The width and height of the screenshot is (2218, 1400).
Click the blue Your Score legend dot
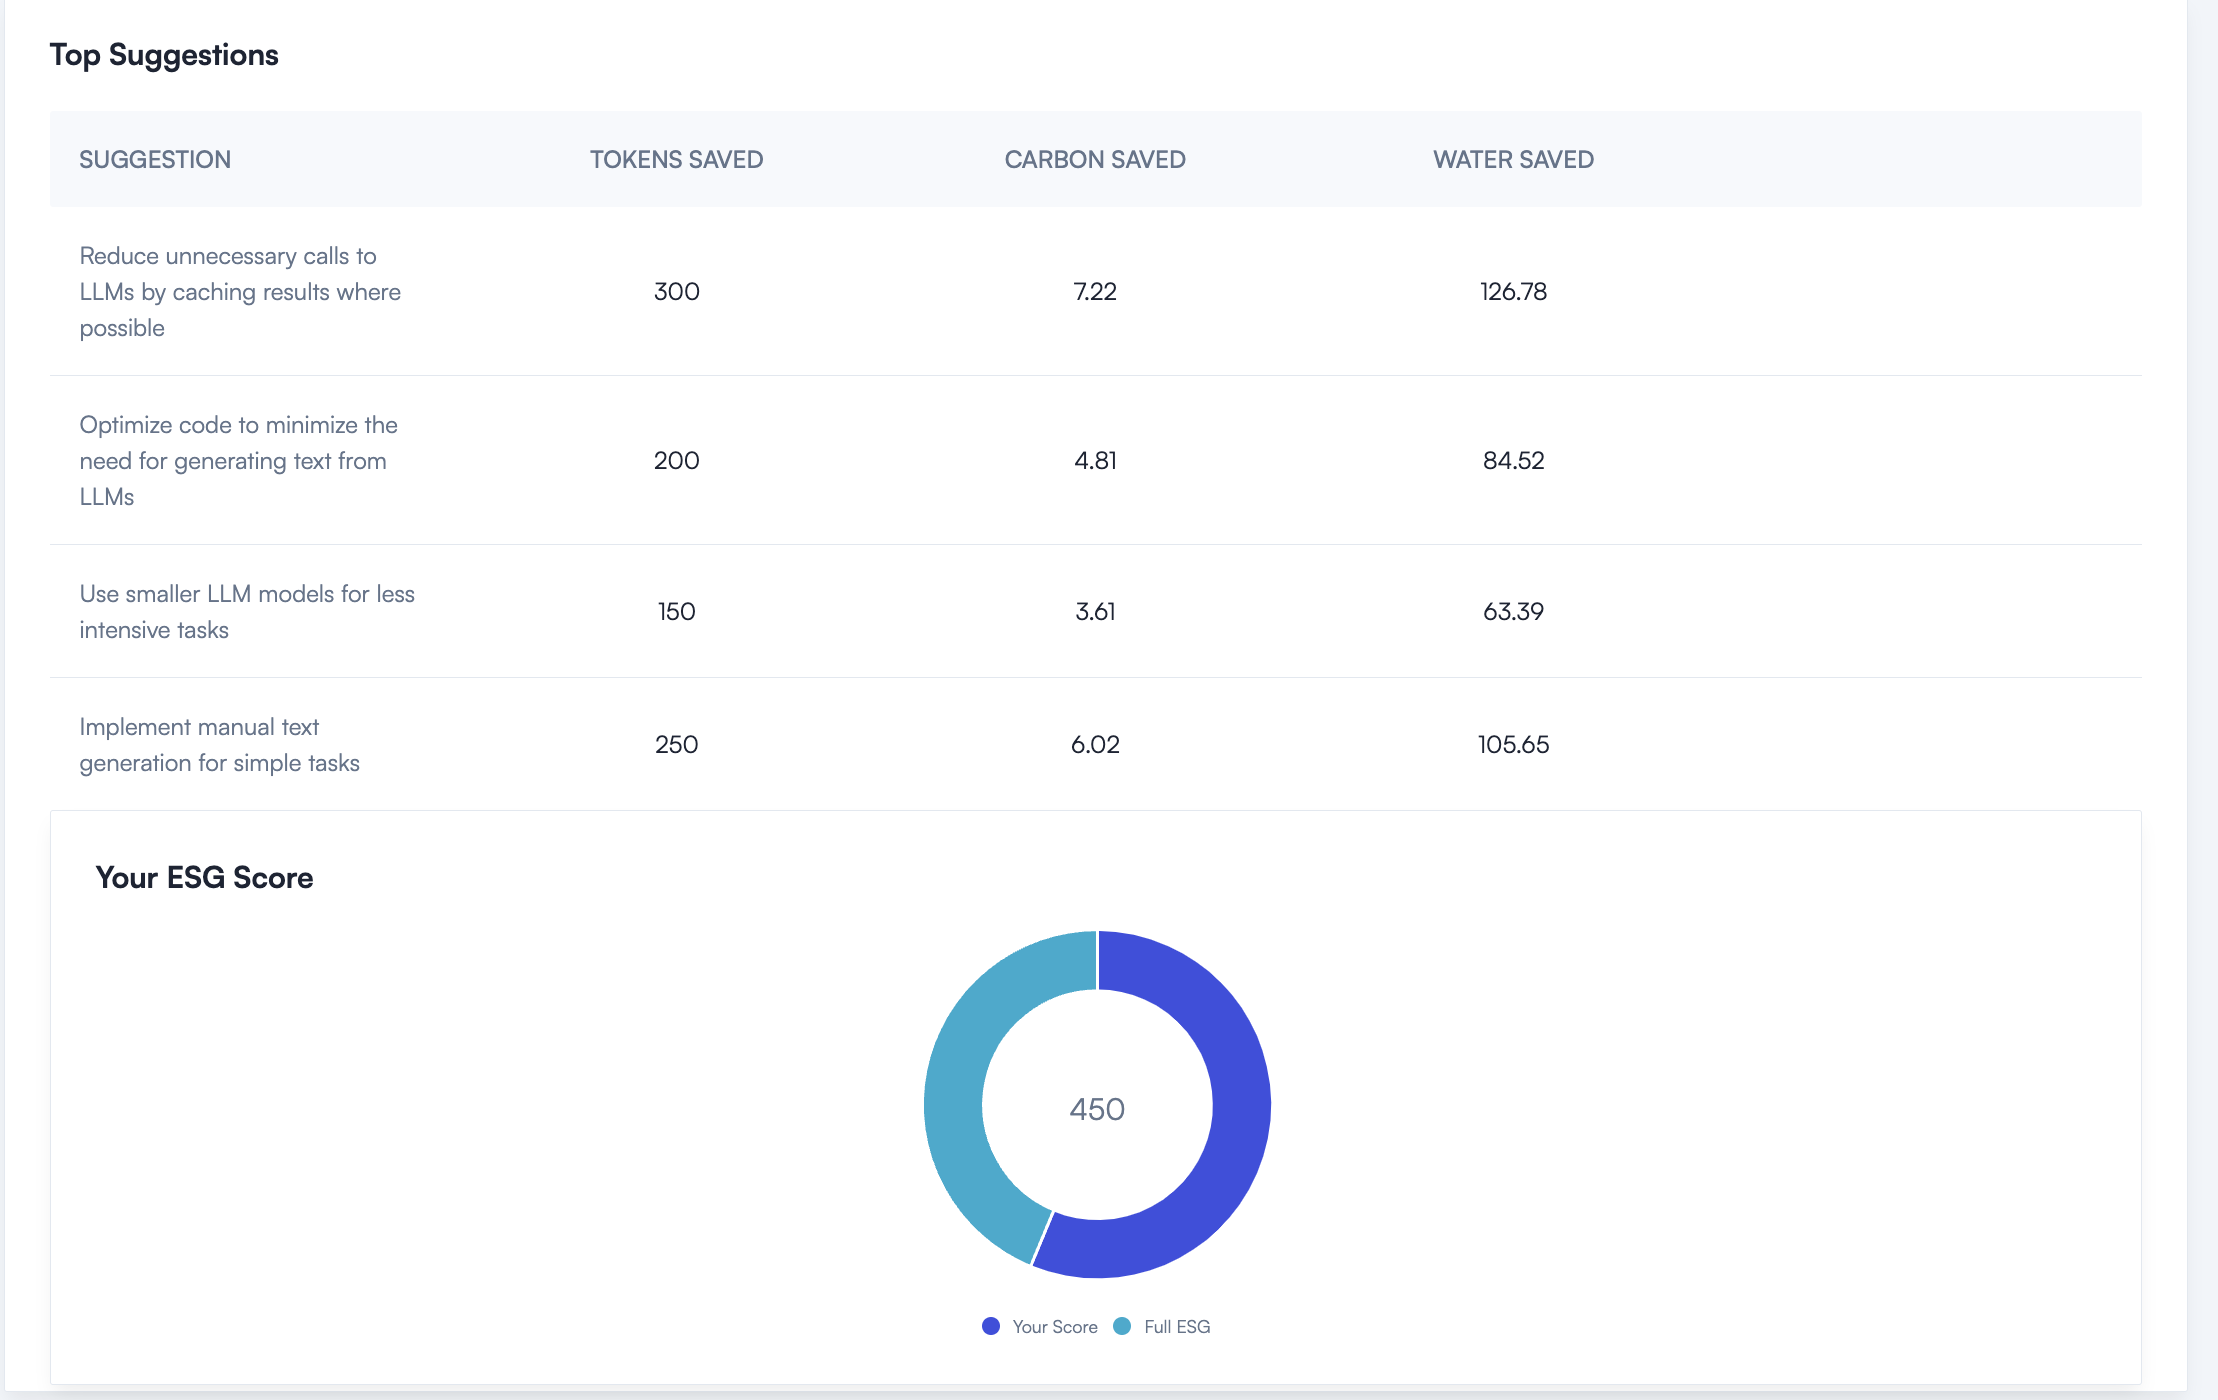tap(991, 1326)
